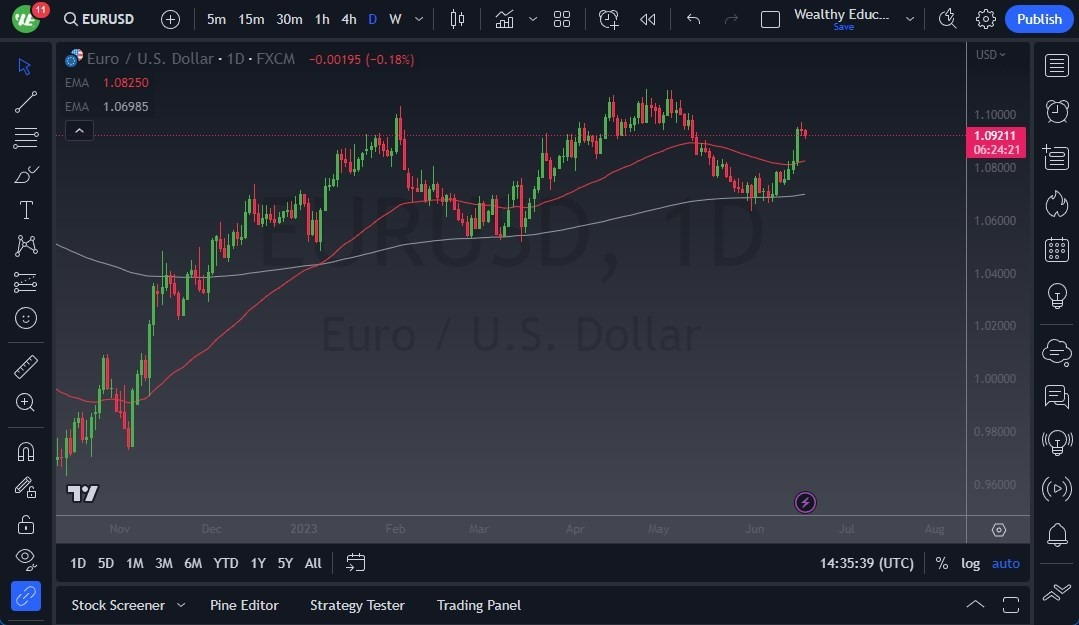Activate the Zoom In tool
The image size is (1079, 625).
coord(26,403)
